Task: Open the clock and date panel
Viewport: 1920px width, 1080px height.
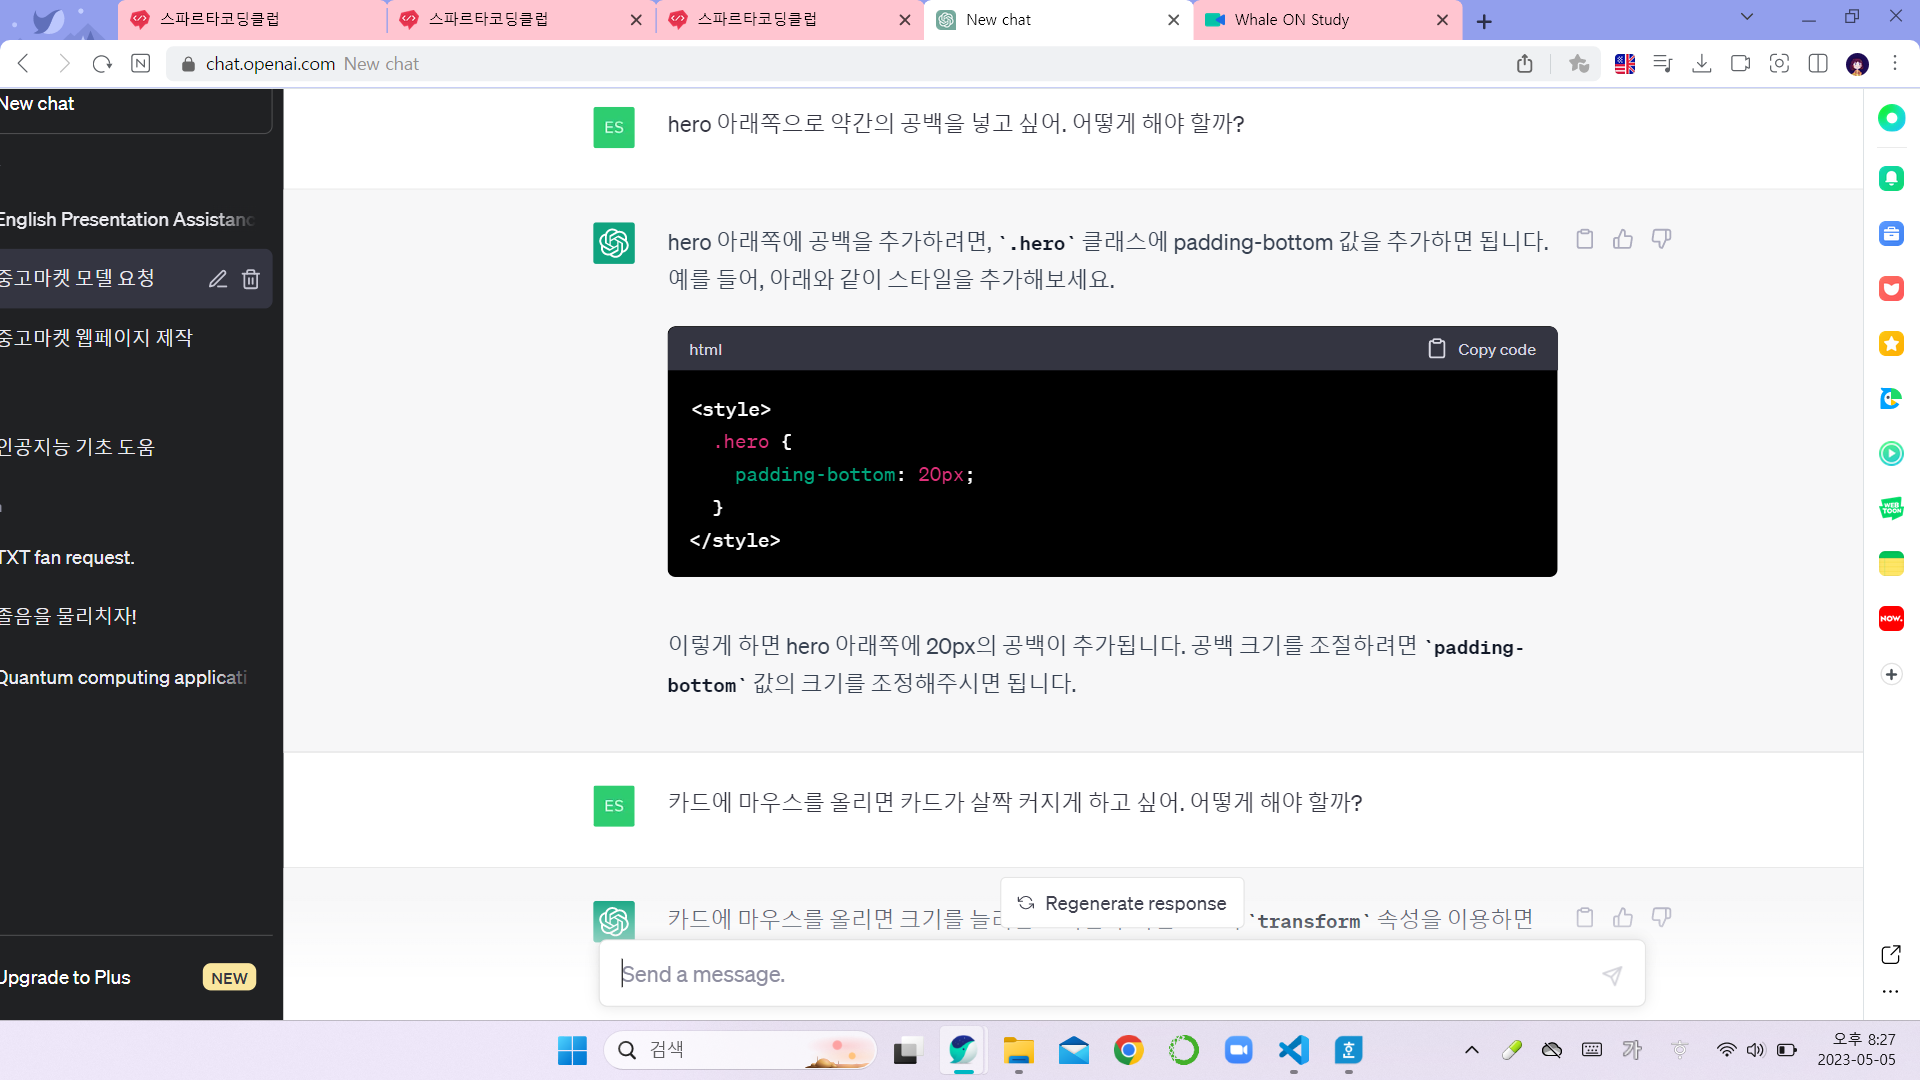Action: [1856, 1050]
